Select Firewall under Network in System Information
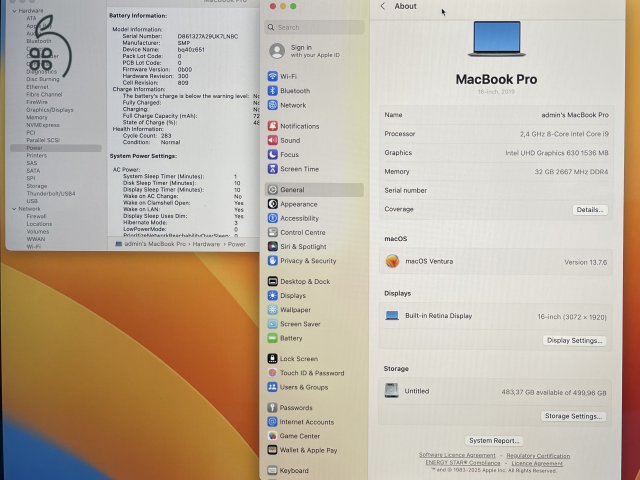The height and width of the screenshot is (480, 640). 36,216
